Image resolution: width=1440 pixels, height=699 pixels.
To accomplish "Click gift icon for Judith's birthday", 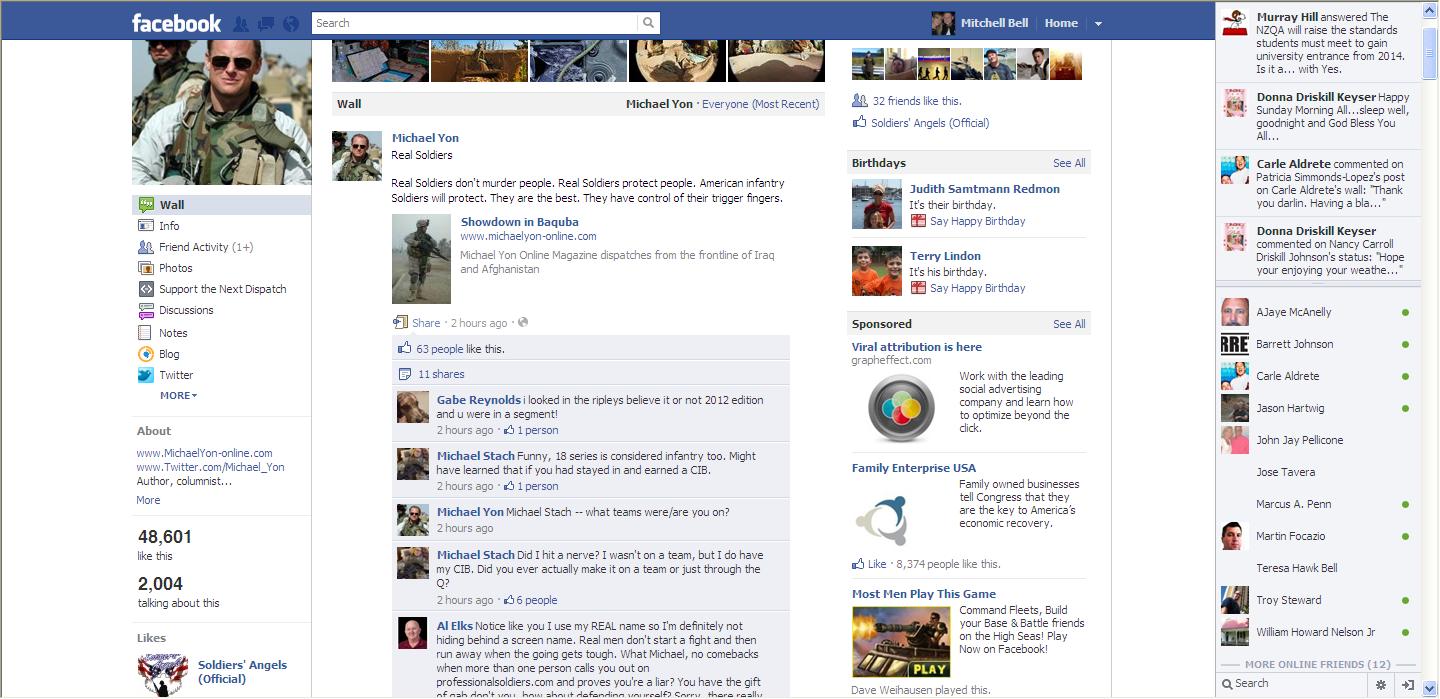I will (918, 221).
